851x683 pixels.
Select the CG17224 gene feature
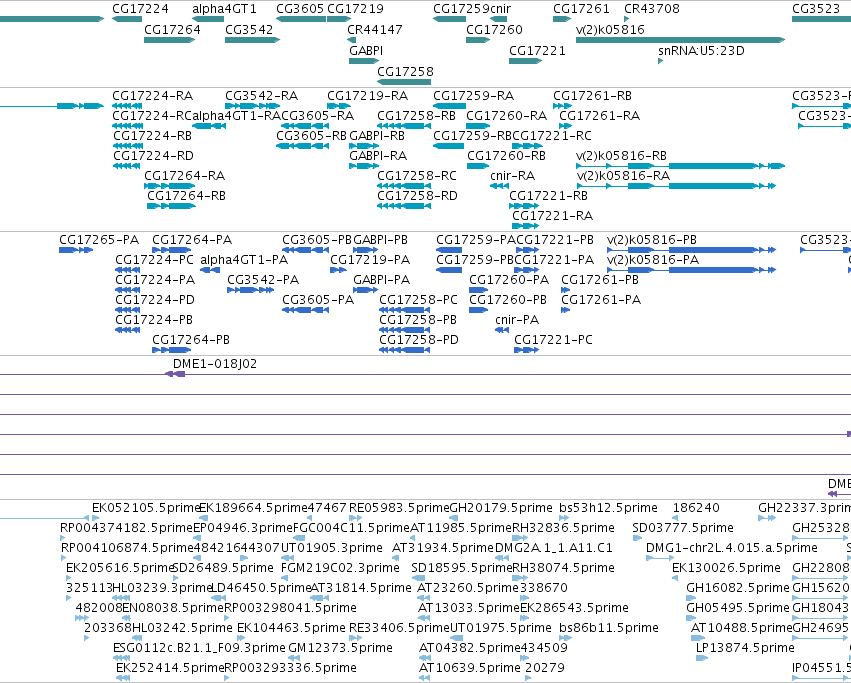[127, 19]
